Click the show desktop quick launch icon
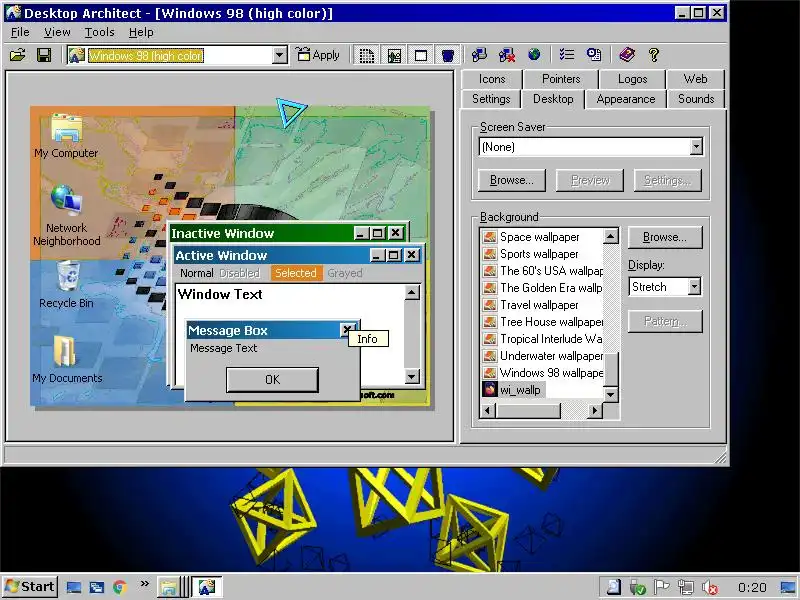Screen dimensions: 800x600 click(x=74, y=587)
